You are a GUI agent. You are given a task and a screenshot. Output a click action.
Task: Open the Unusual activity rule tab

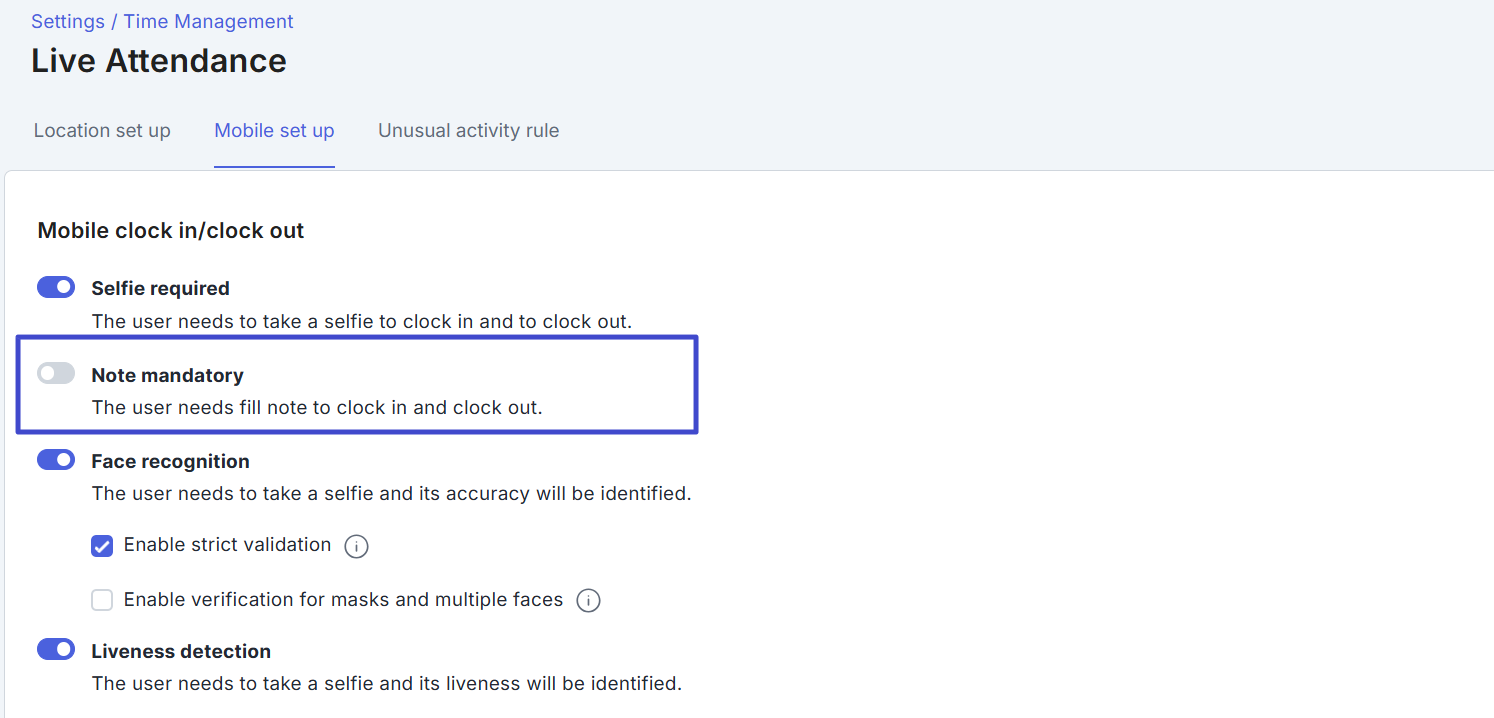pos(468,131)
